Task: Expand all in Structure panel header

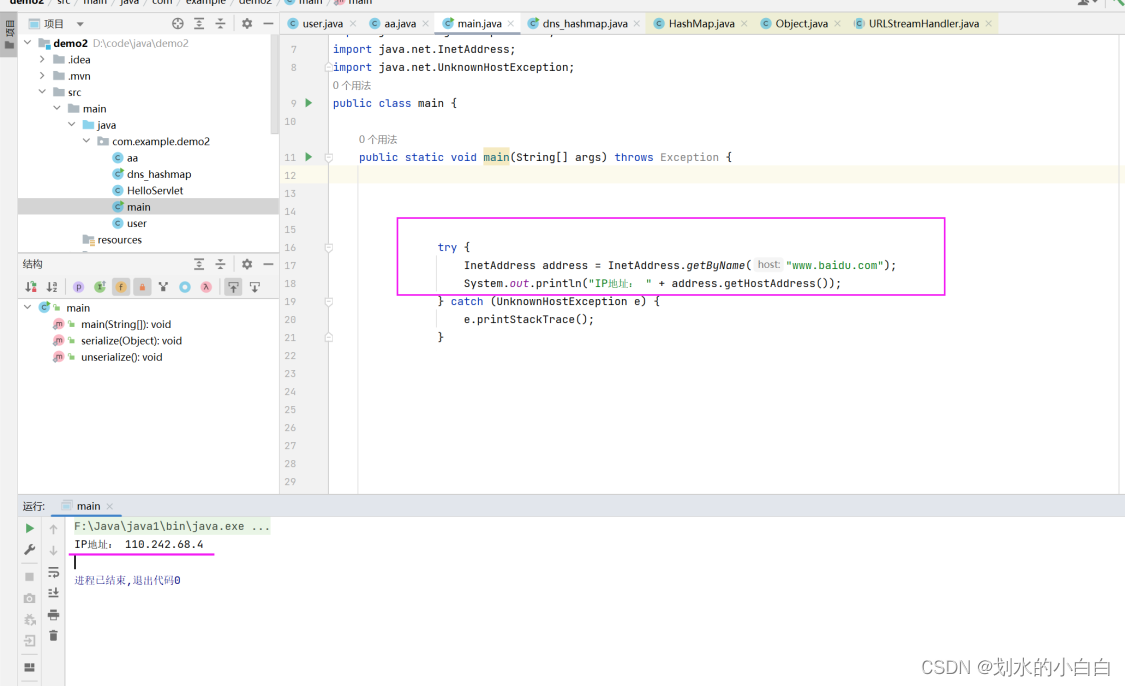Action: click(x=199, y=264)
